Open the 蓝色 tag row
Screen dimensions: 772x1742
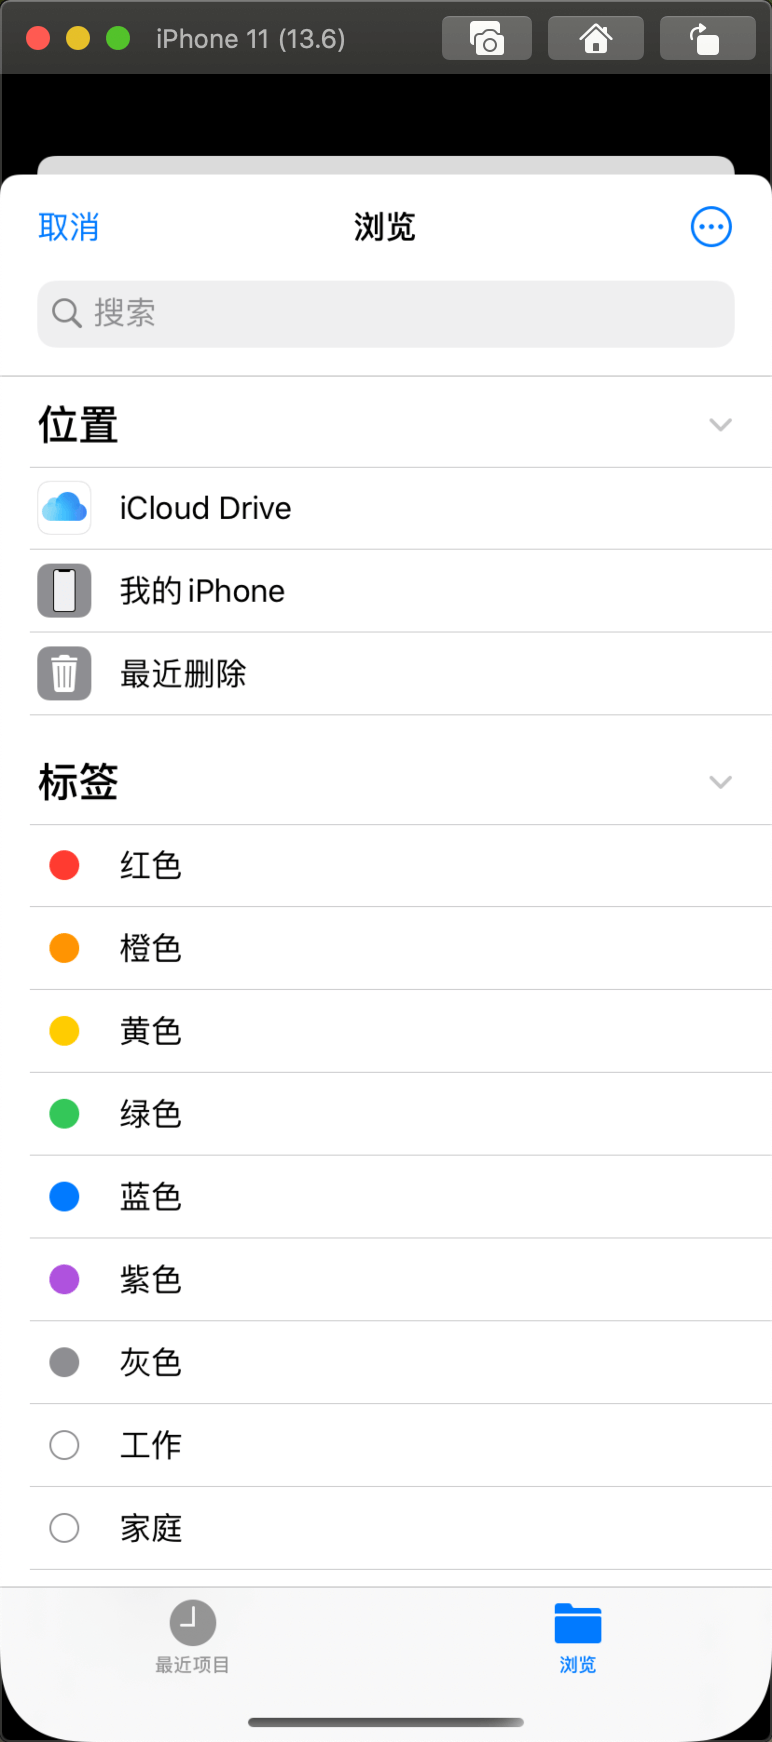(x=400, y=1197)
